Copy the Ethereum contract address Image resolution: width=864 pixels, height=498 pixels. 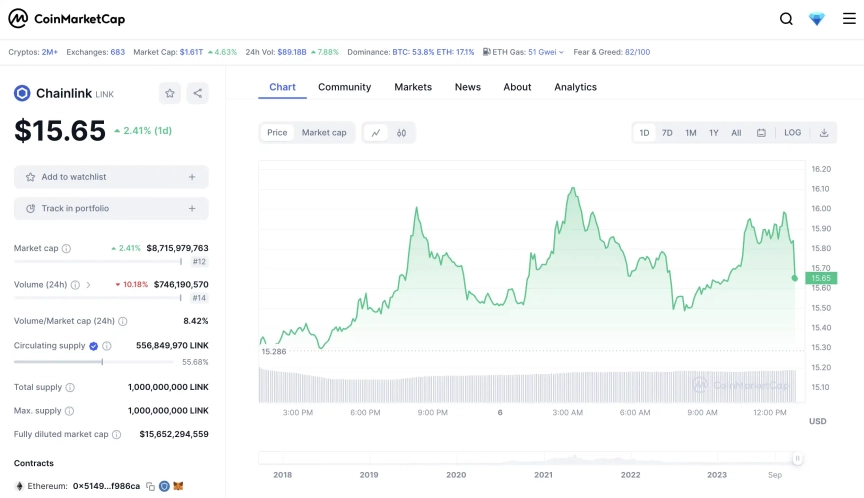150,486
